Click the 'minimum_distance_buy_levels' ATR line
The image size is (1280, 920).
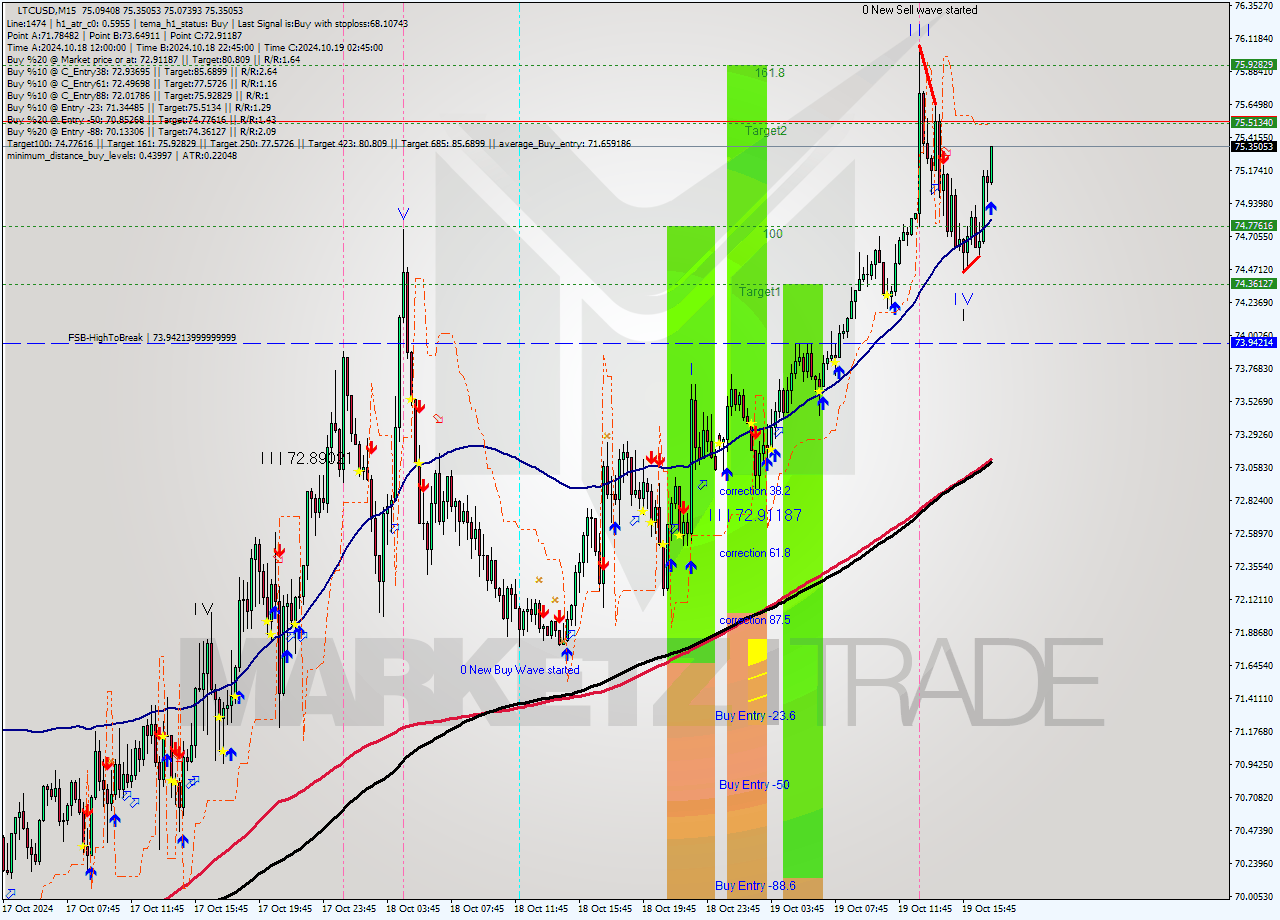(122, 155)
